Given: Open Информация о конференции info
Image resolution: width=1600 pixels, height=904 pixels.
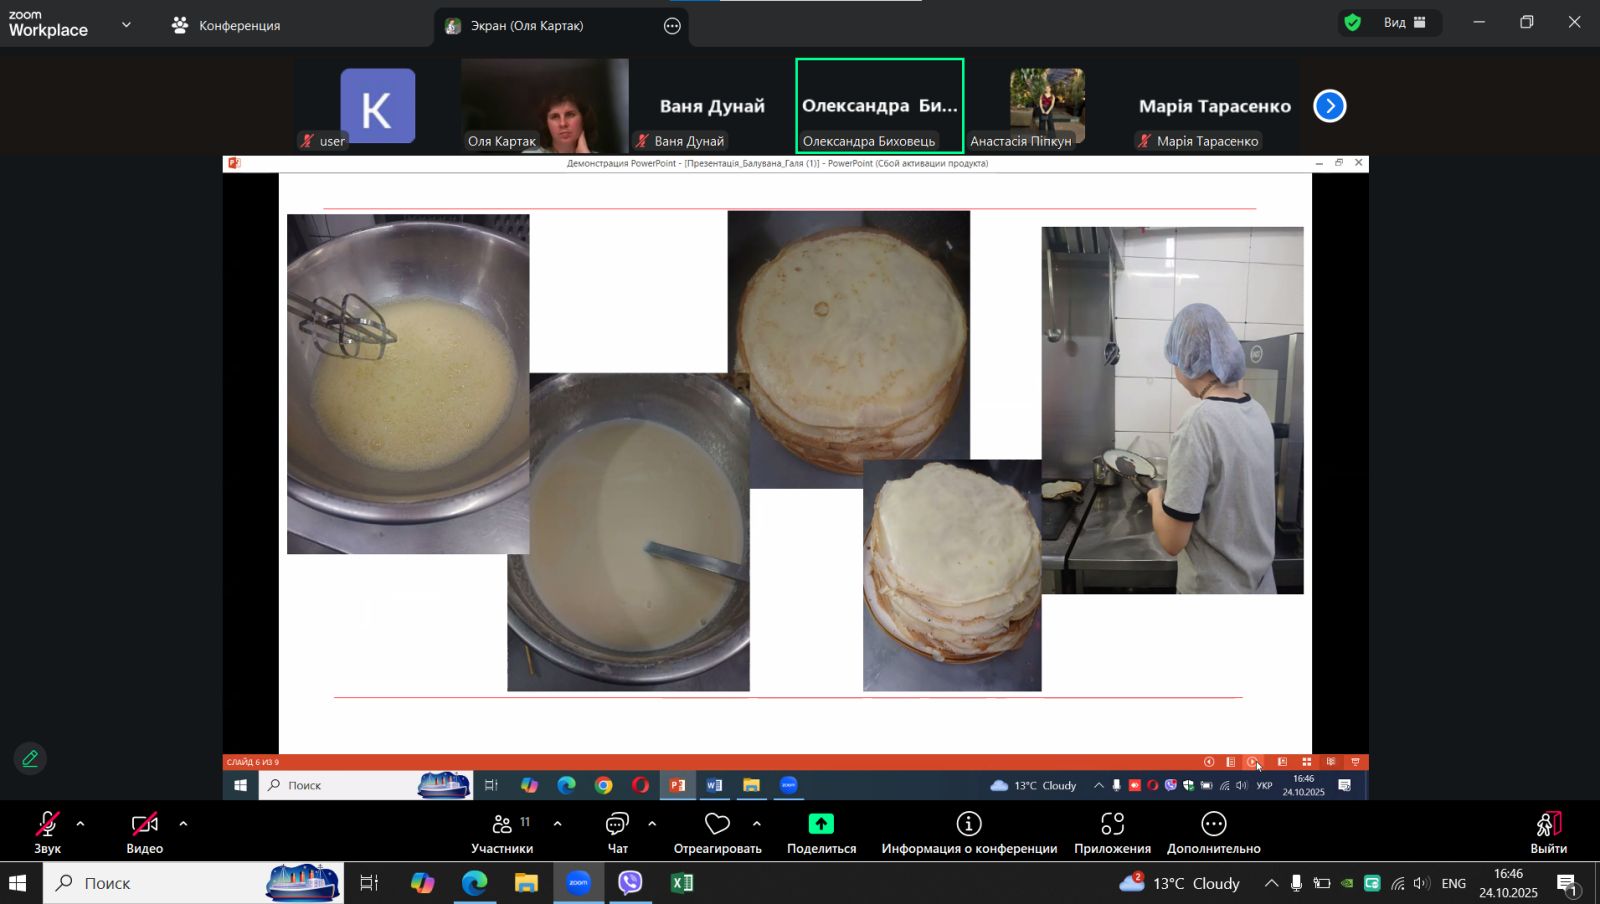Looking at the screenshot, I should [x=968, y=831].
